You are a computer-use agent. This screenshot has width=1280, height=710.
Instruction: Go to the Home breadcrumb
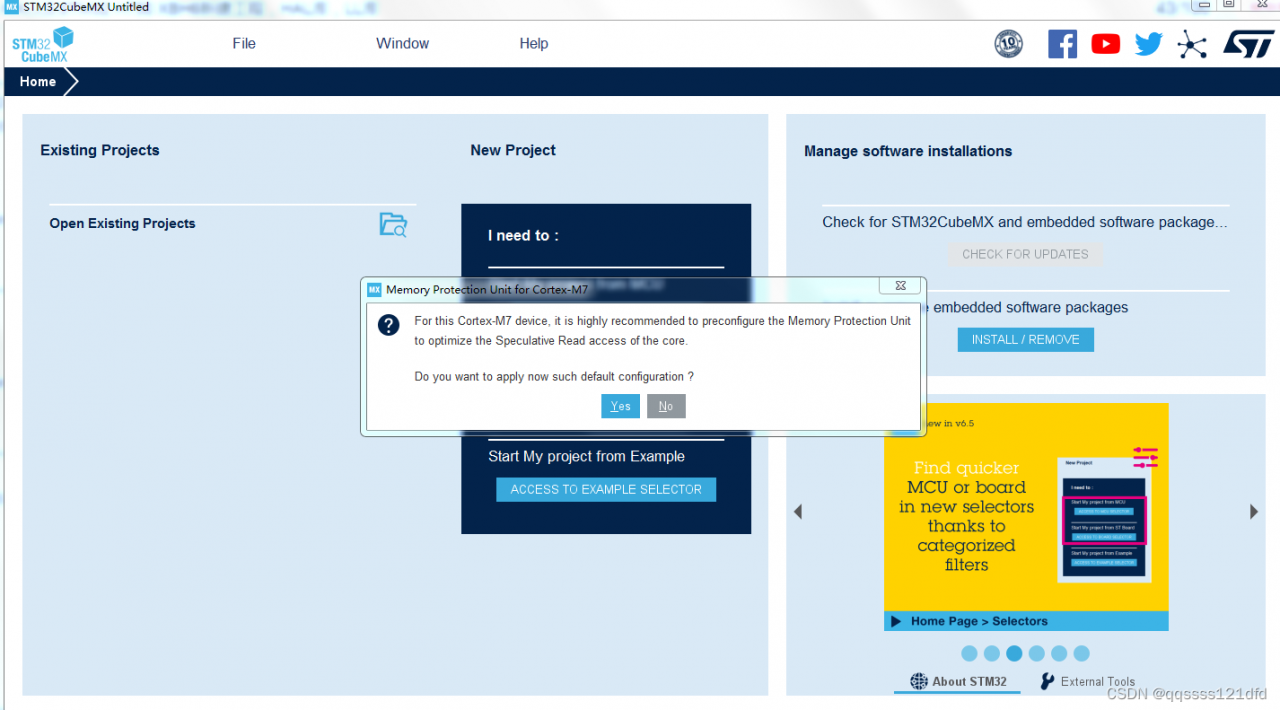38,82
